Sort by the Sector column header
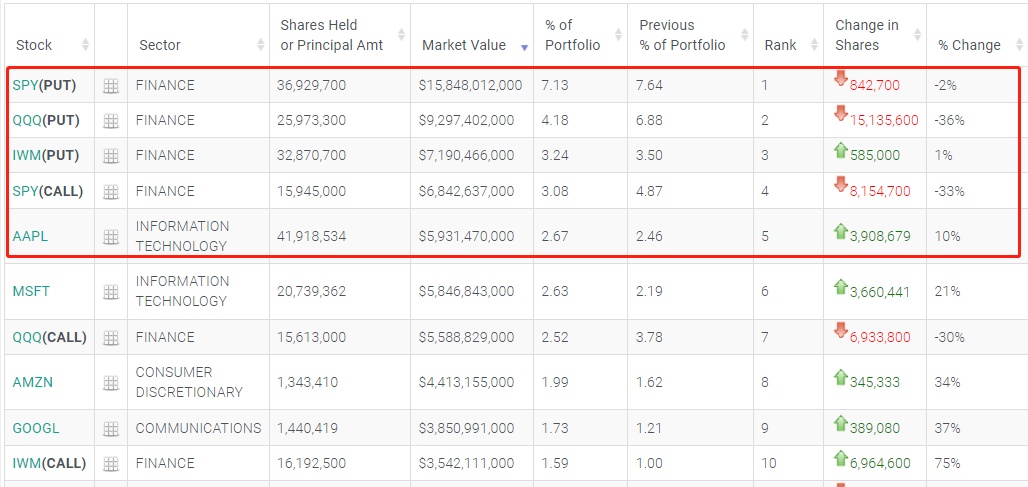Viewport: 1028px width, 487px height. pos(160,45)
